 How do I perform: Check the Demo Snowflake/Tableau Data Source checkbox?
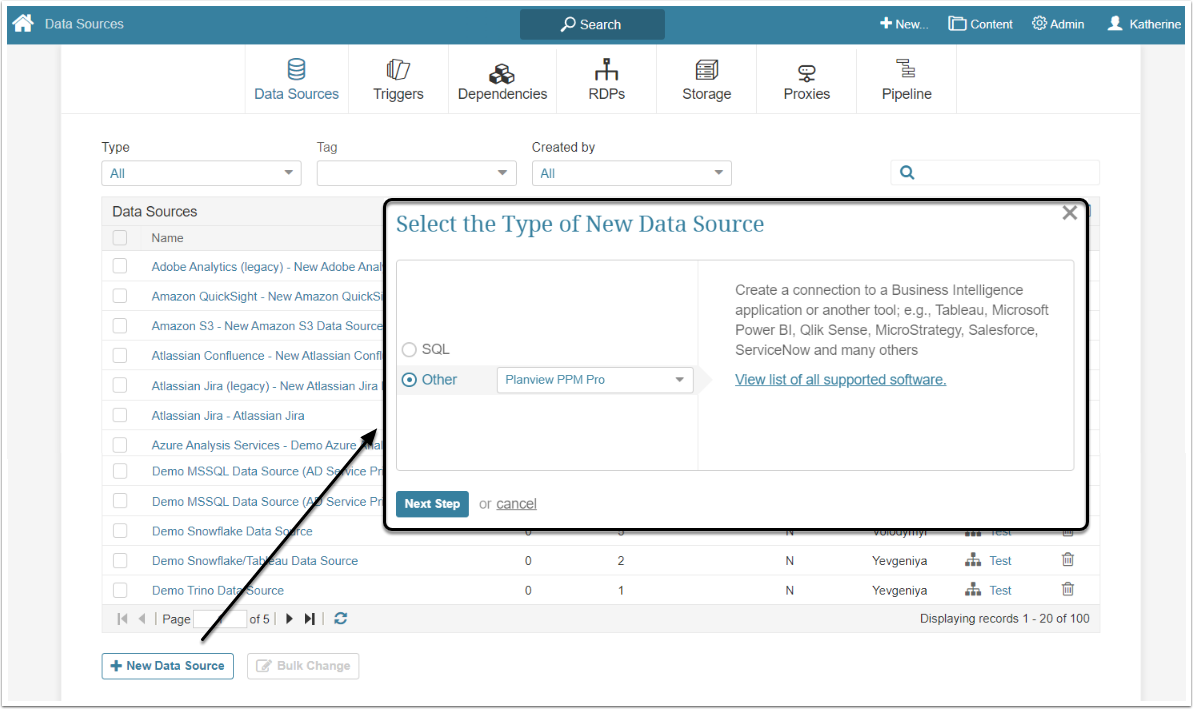coord(120,560)
